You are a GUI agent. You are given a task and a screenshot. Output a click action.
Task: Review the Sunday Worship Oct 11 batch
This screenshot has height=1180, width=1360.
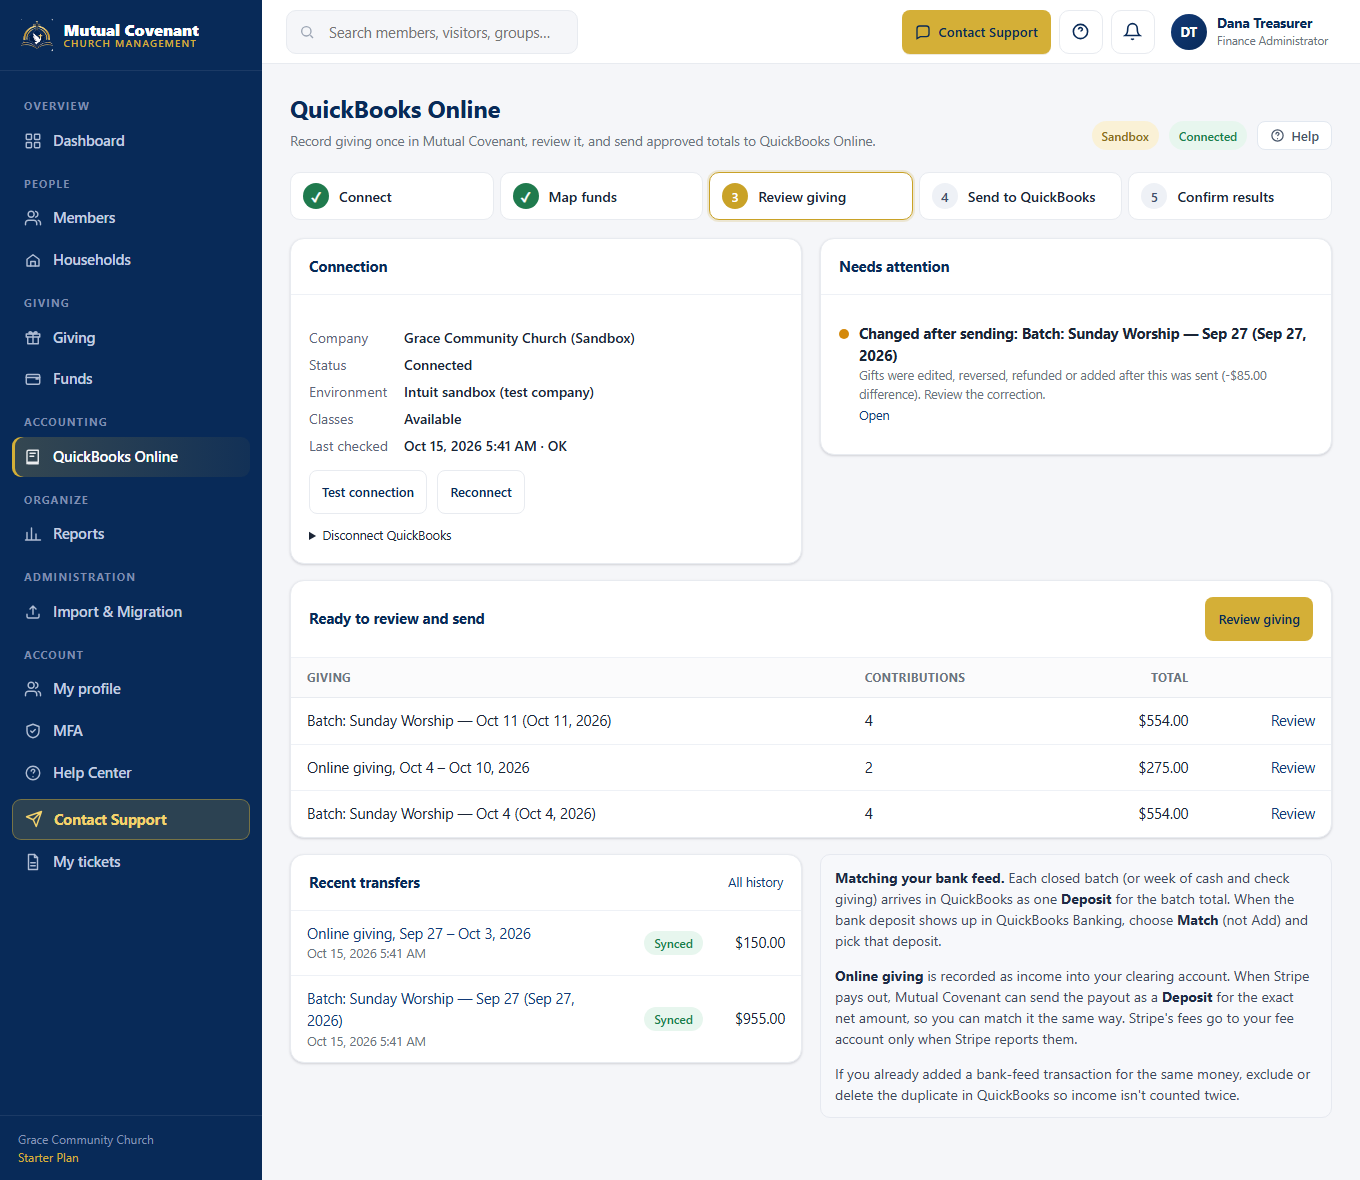1293,721
